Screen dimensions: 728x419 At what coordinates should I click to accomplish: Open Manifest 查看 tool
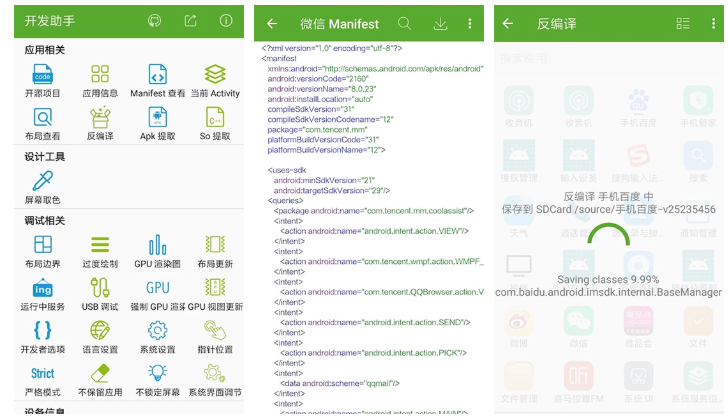[157, 81]
